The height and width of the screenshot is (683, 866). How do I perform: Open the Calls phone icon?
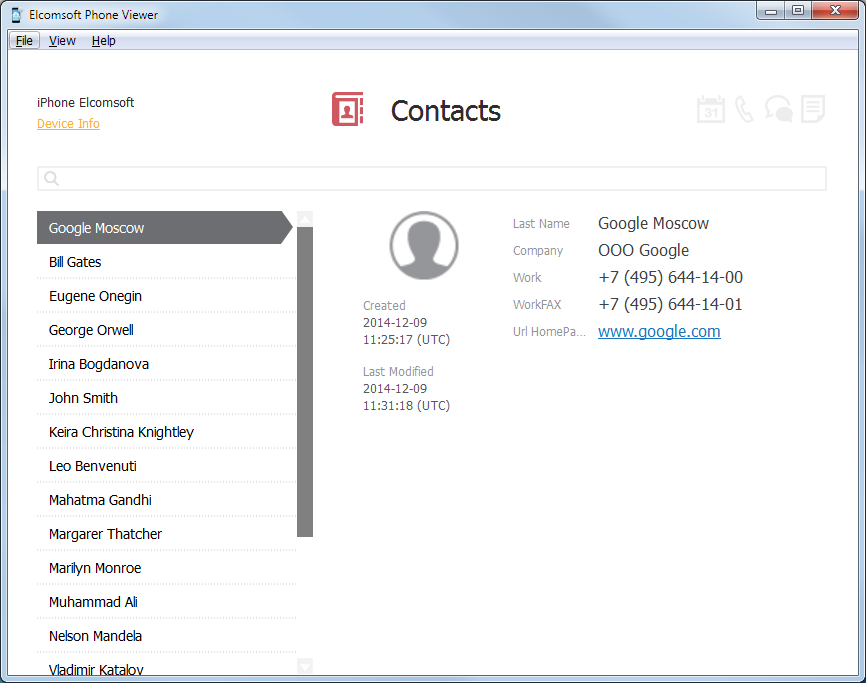point(744,109)
